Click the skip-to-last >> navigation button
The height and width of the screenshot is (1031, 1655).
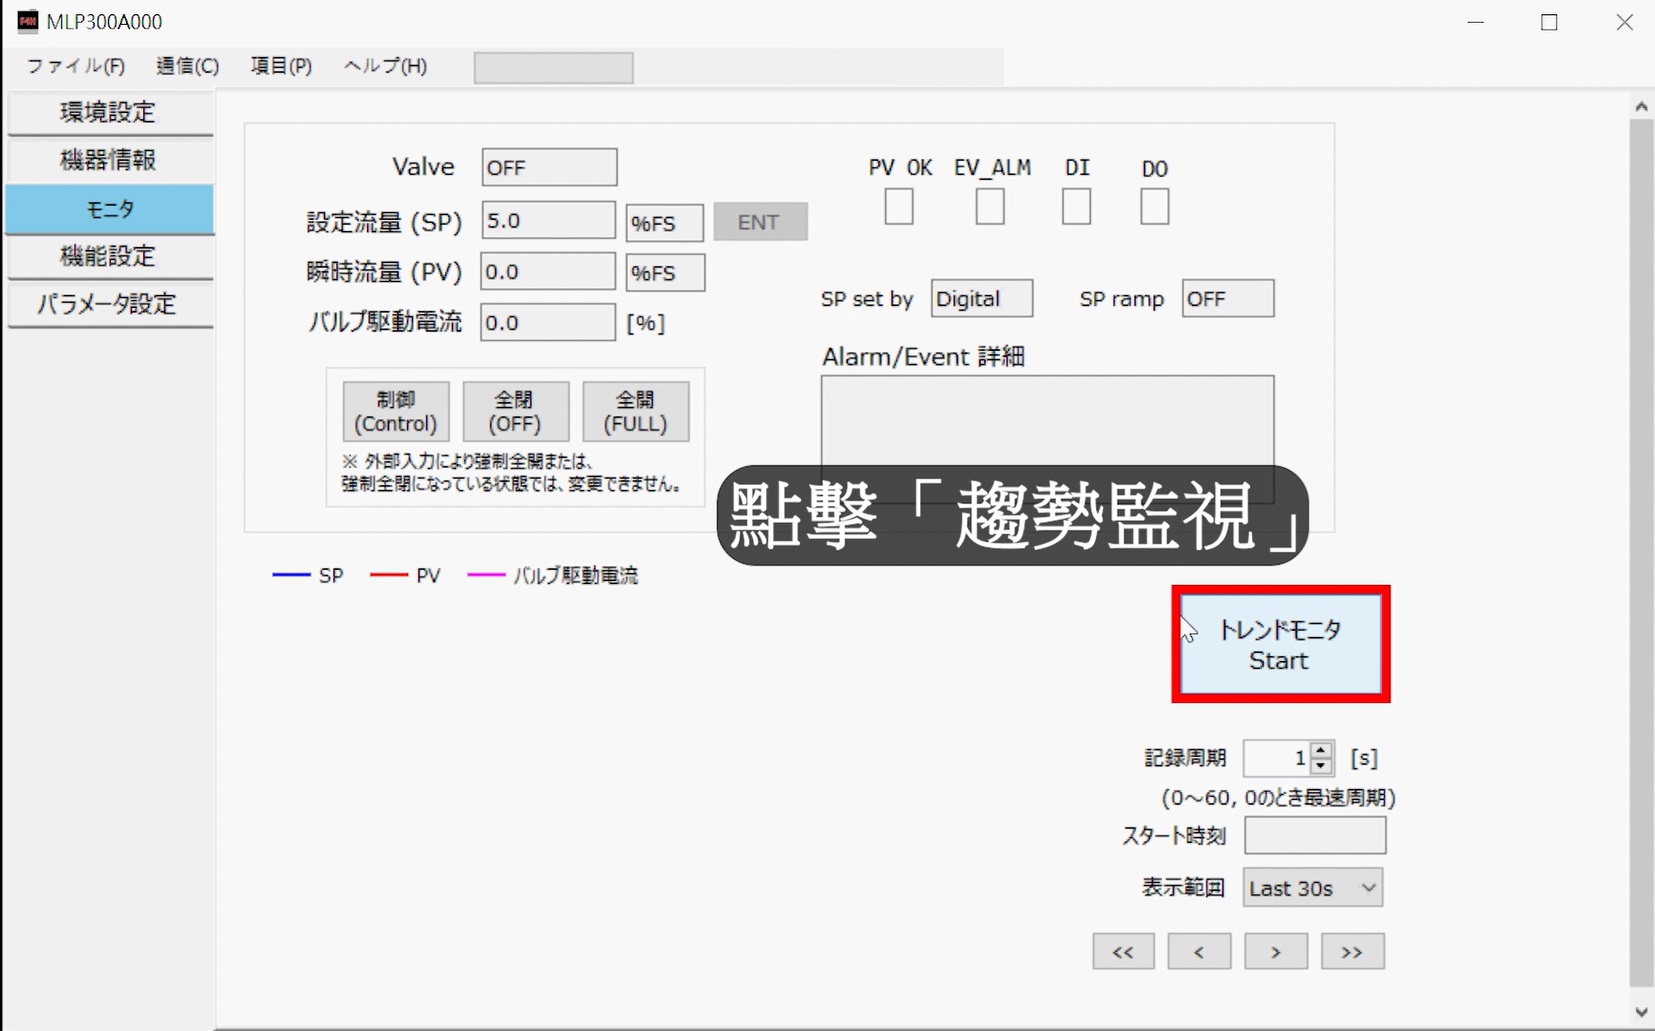(x=1352, y=952)
